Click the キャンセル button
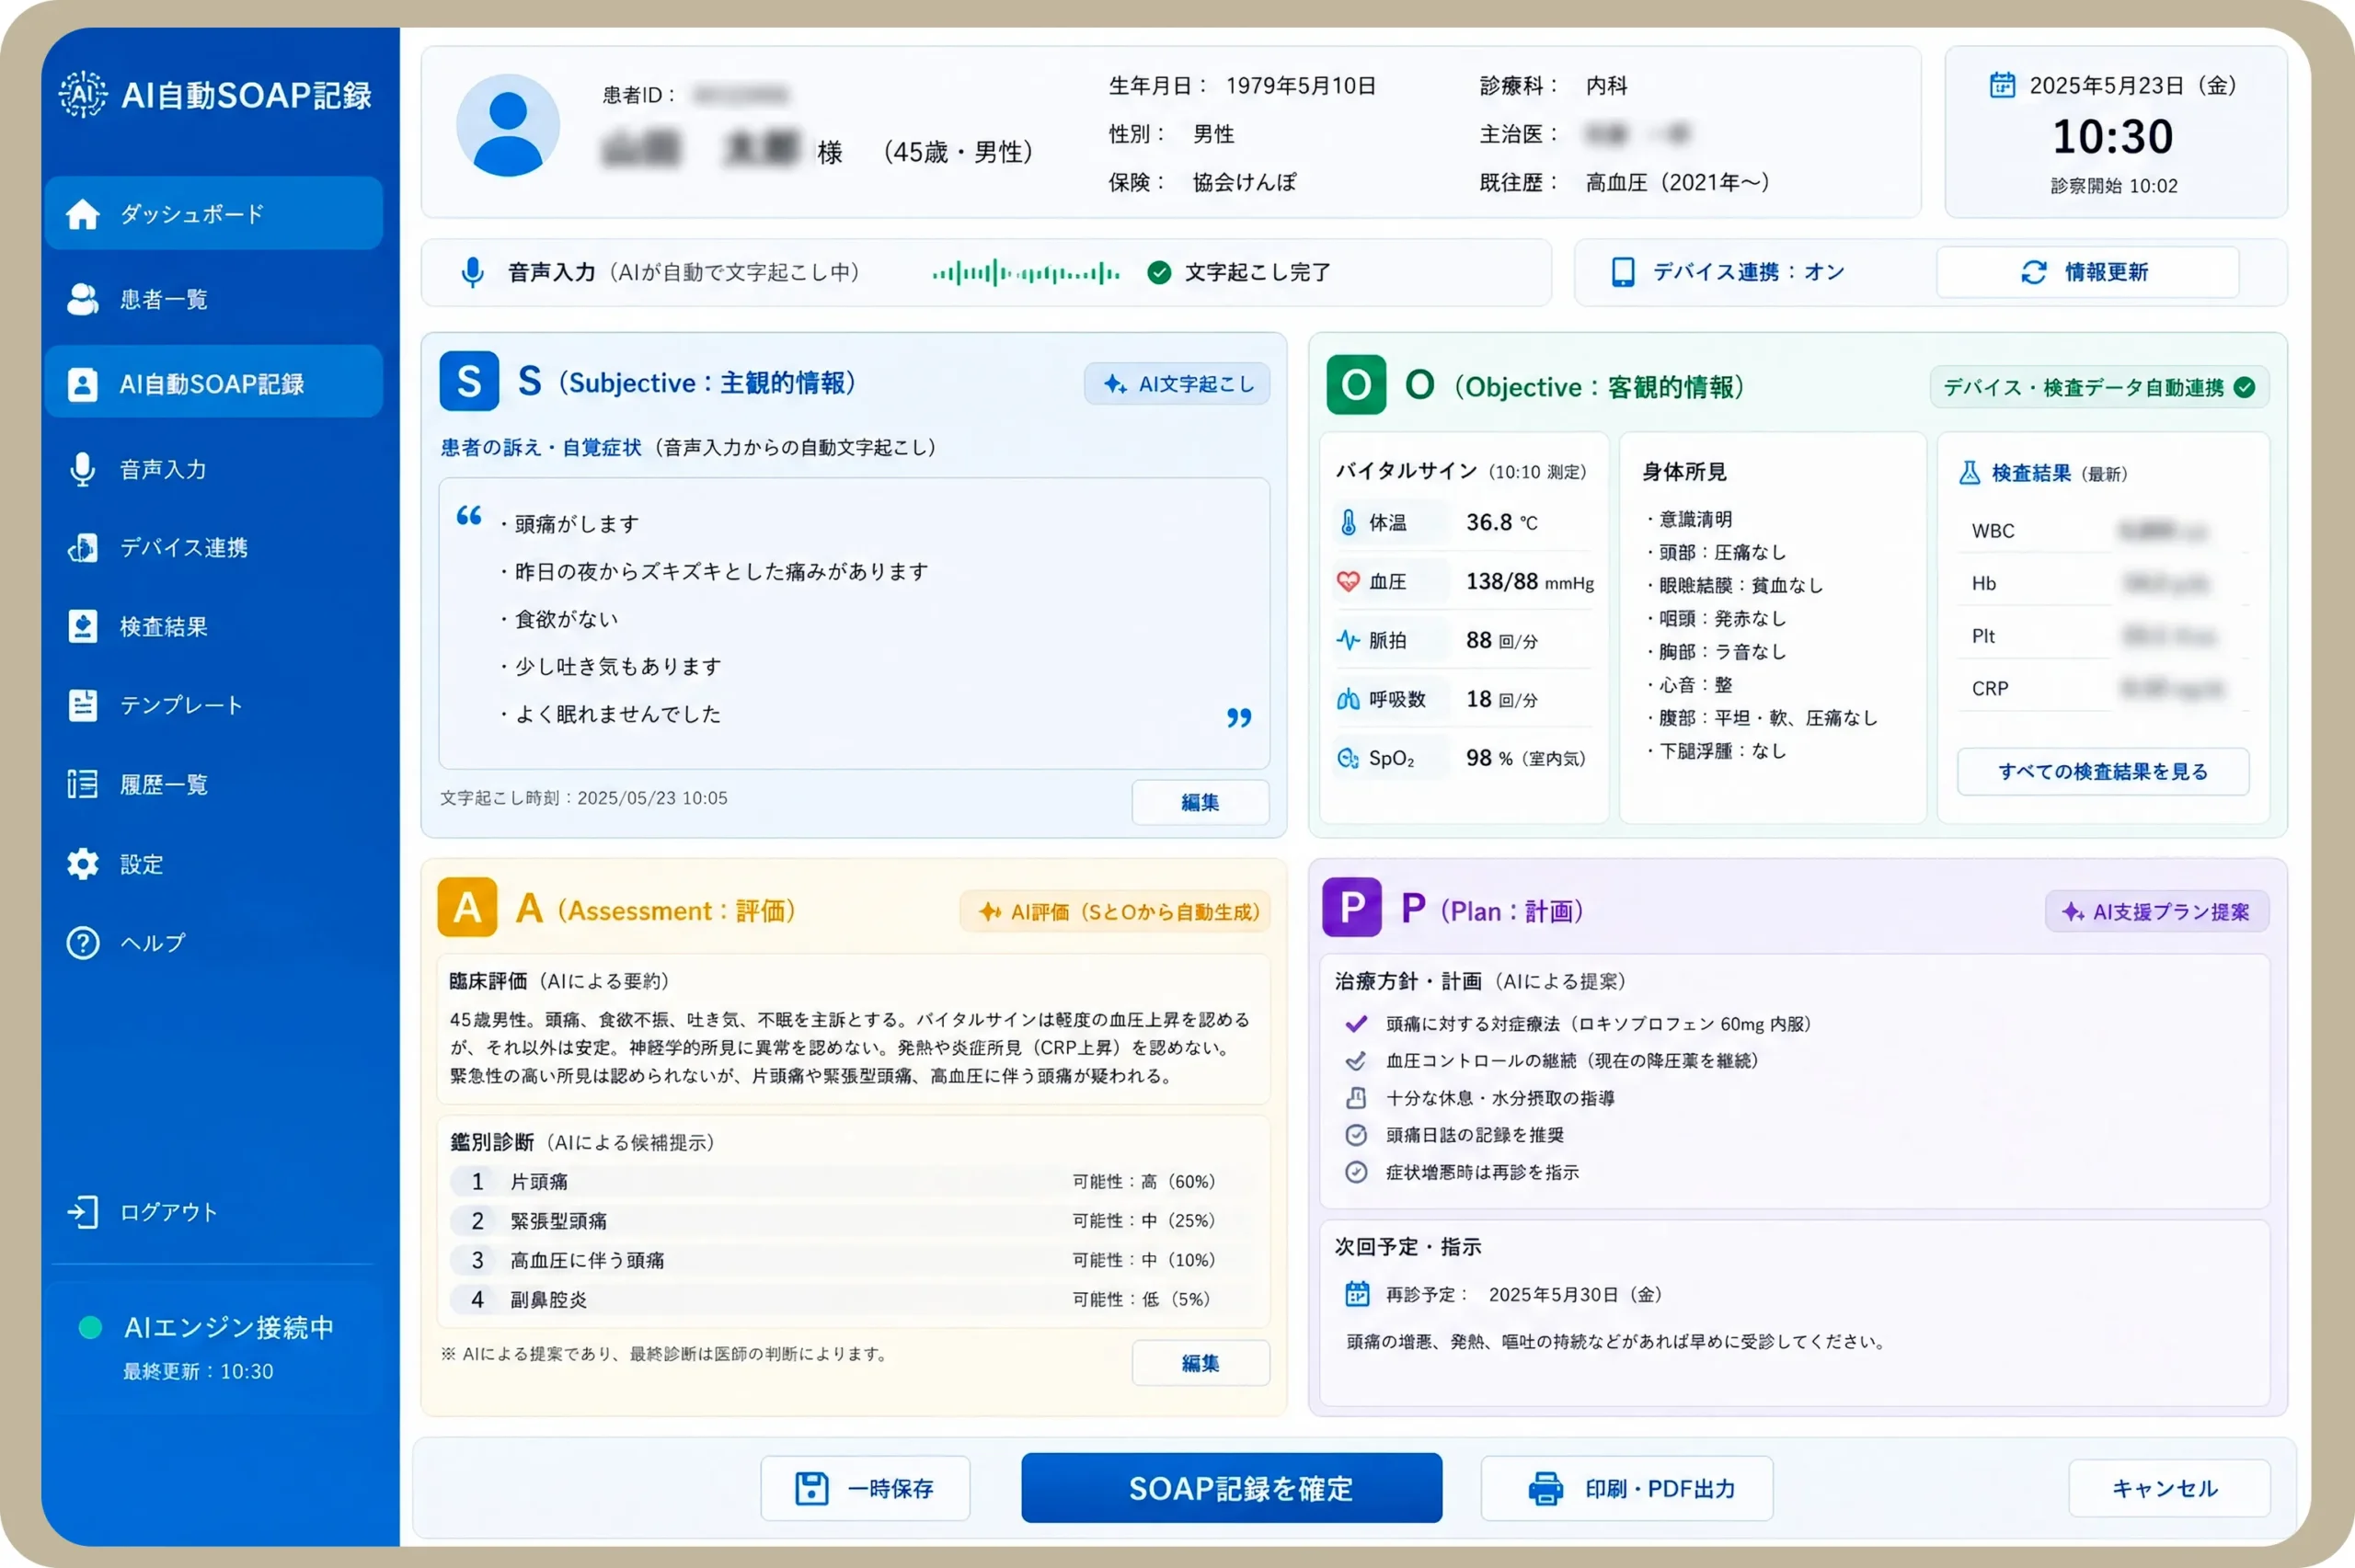Image resolution: width=2355 pixels, height=1568 pixels. [2169, 1489]
